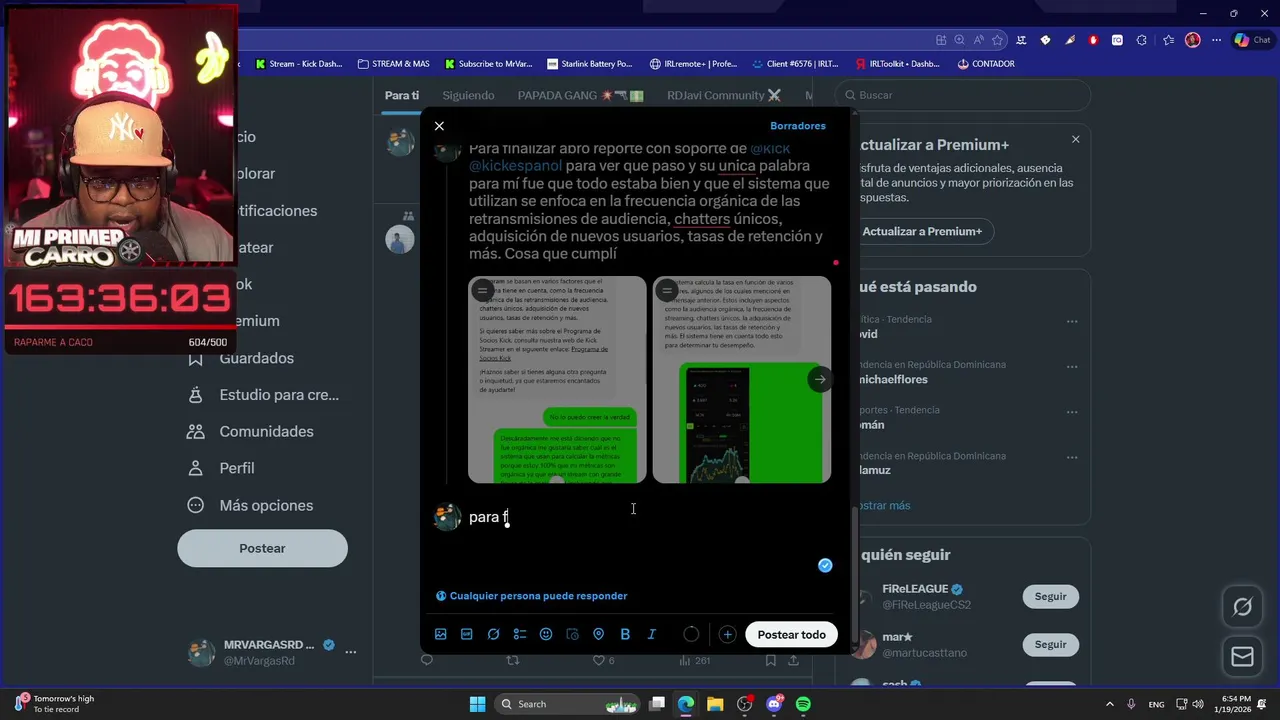Toggle bold text formatting in composer

pyautogui.click(x=625, y=634)
